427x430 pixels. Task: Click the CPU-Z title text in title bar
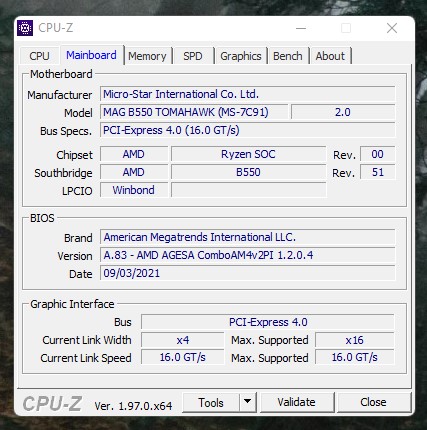(x=56, y=28)
